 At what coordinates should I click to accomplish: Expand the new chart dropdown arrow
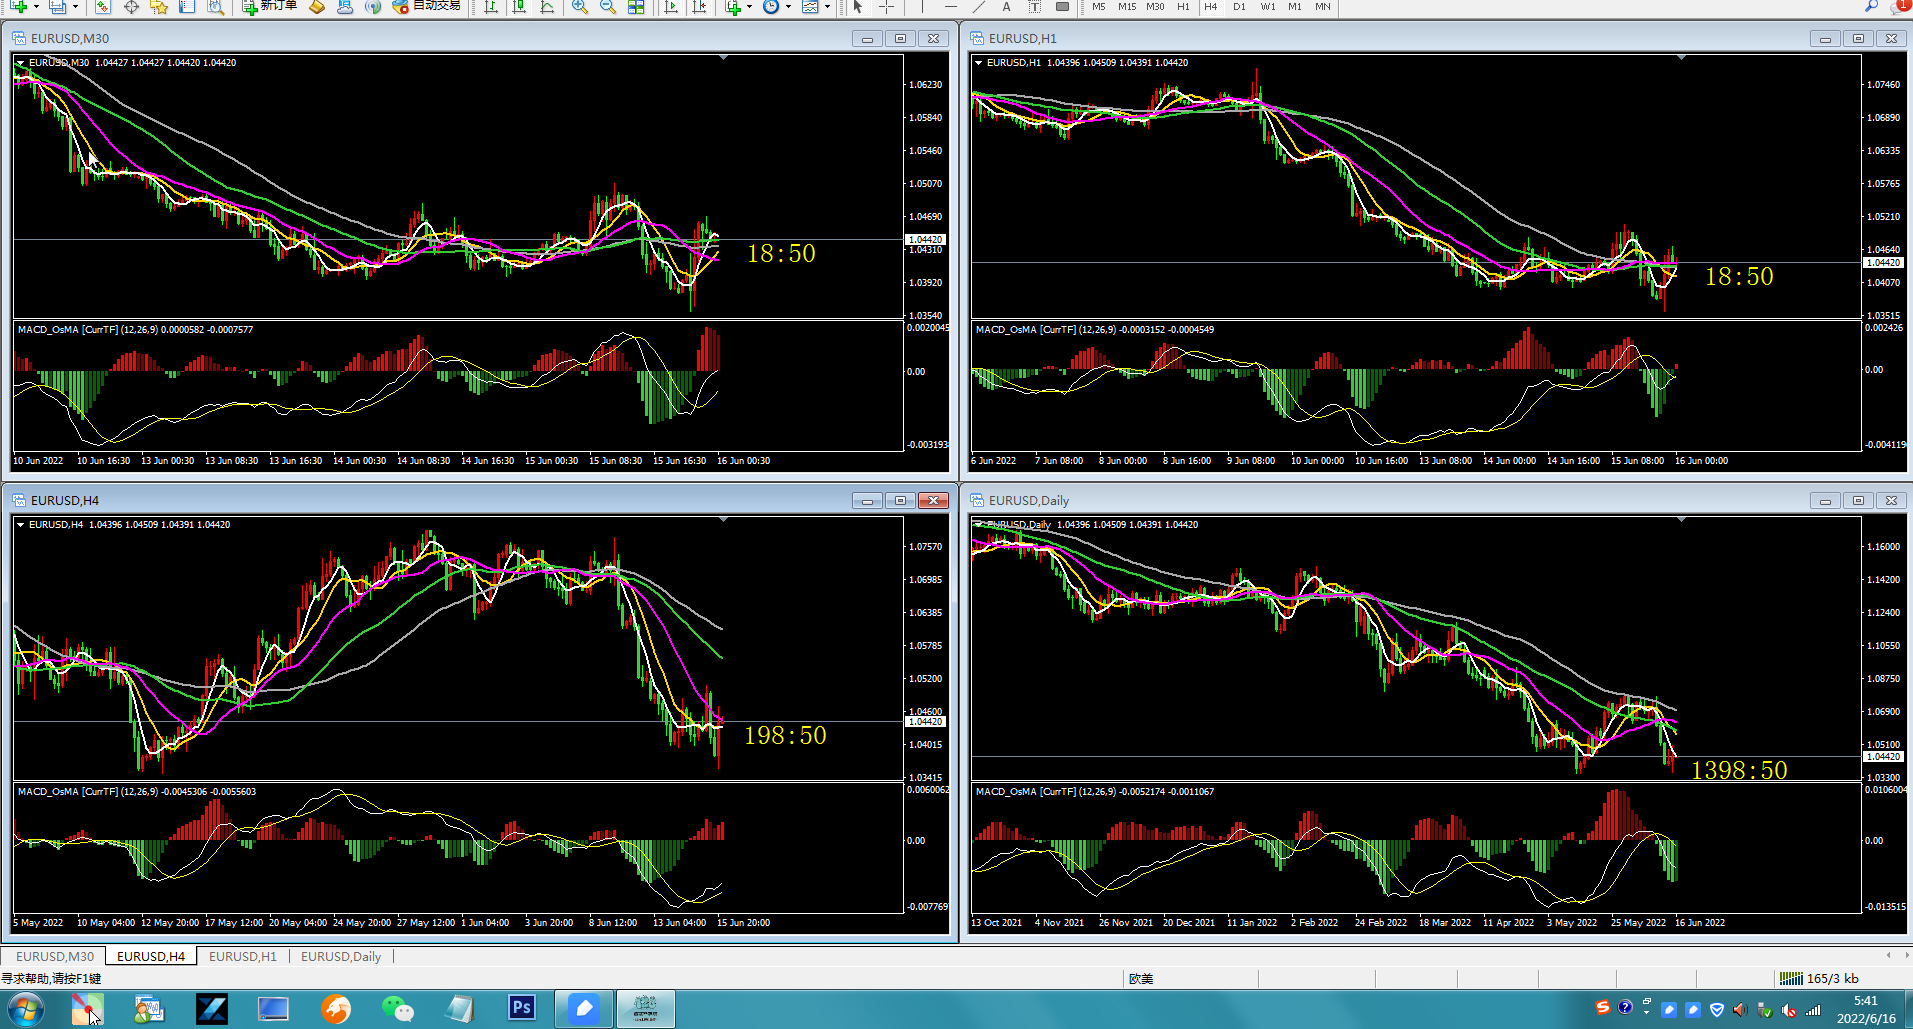point(36,7)
